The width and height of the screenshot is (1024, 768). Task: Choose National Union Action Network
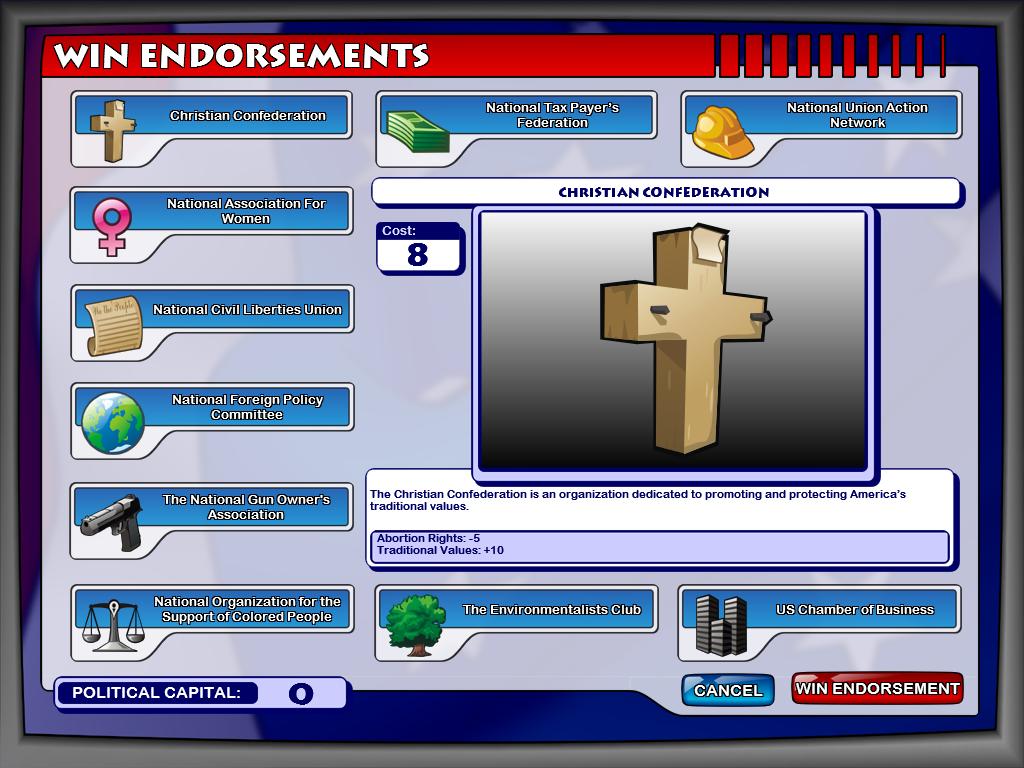(821, 129)
